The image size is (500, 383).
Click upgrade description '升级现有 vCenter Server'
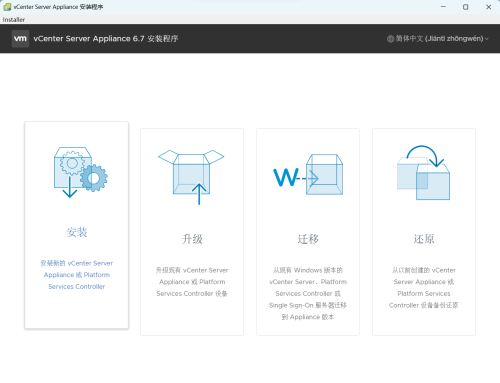tap(192, 282)
